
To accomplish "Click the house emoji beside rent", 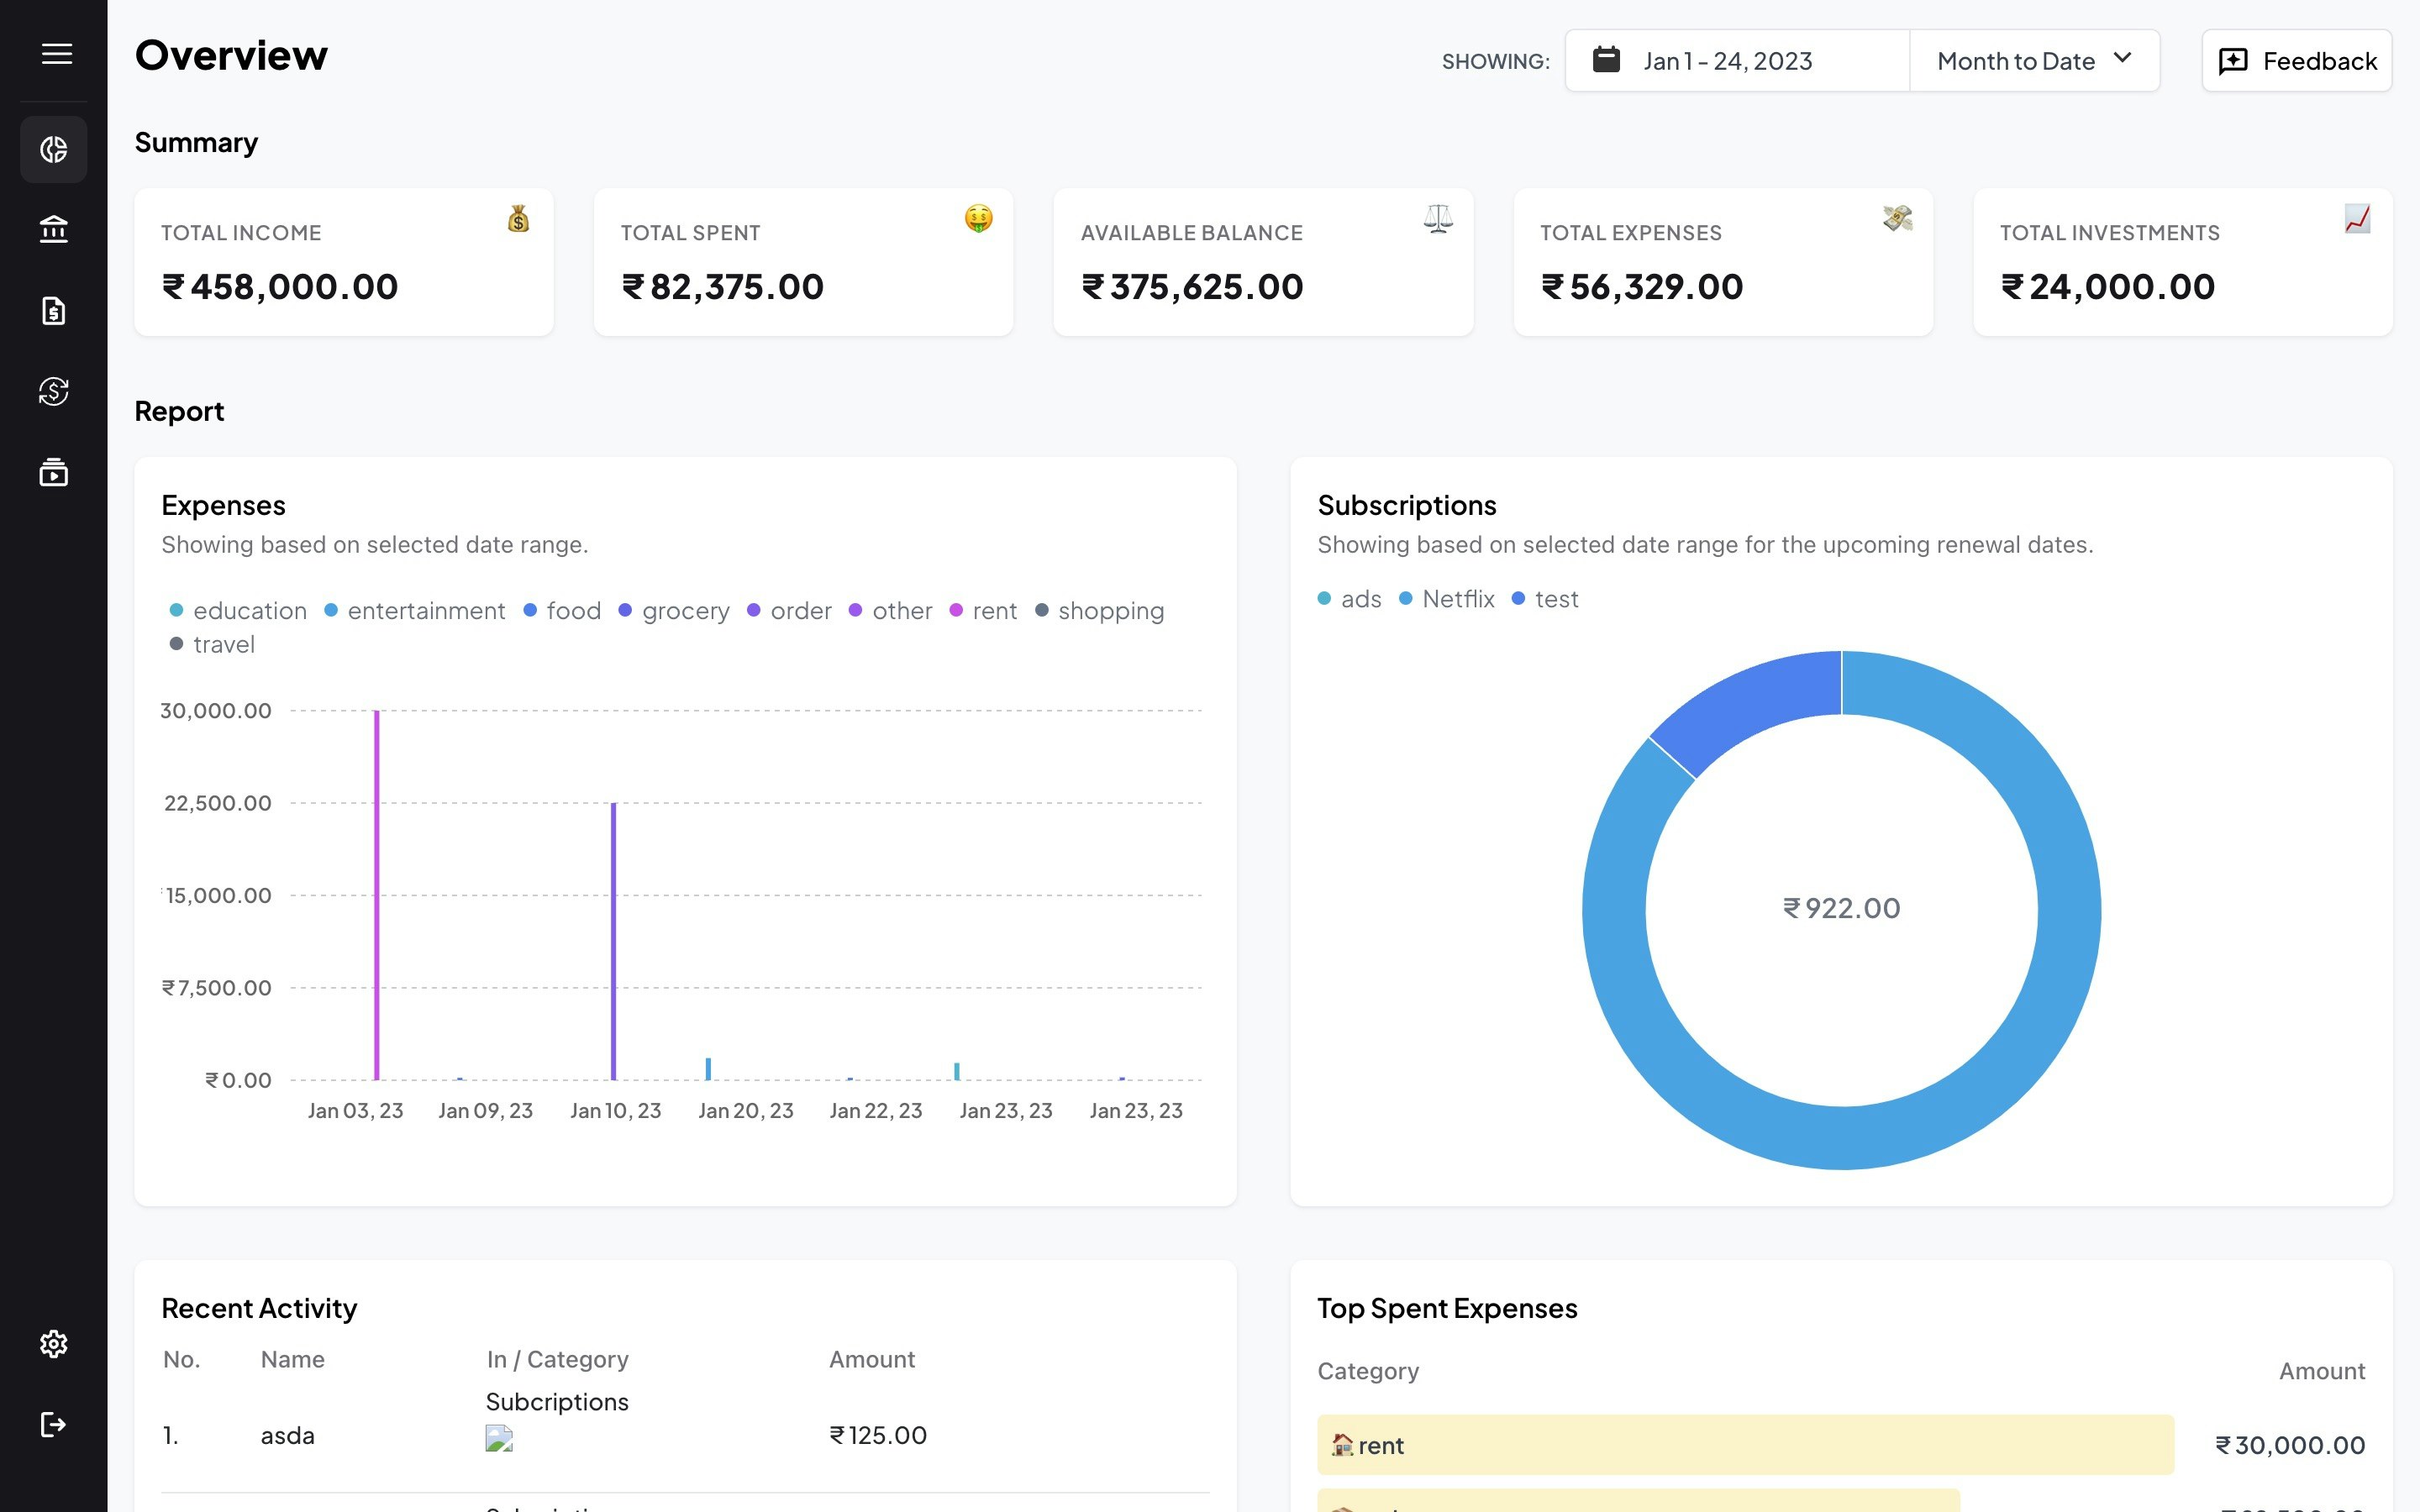I will 1342,1444.
